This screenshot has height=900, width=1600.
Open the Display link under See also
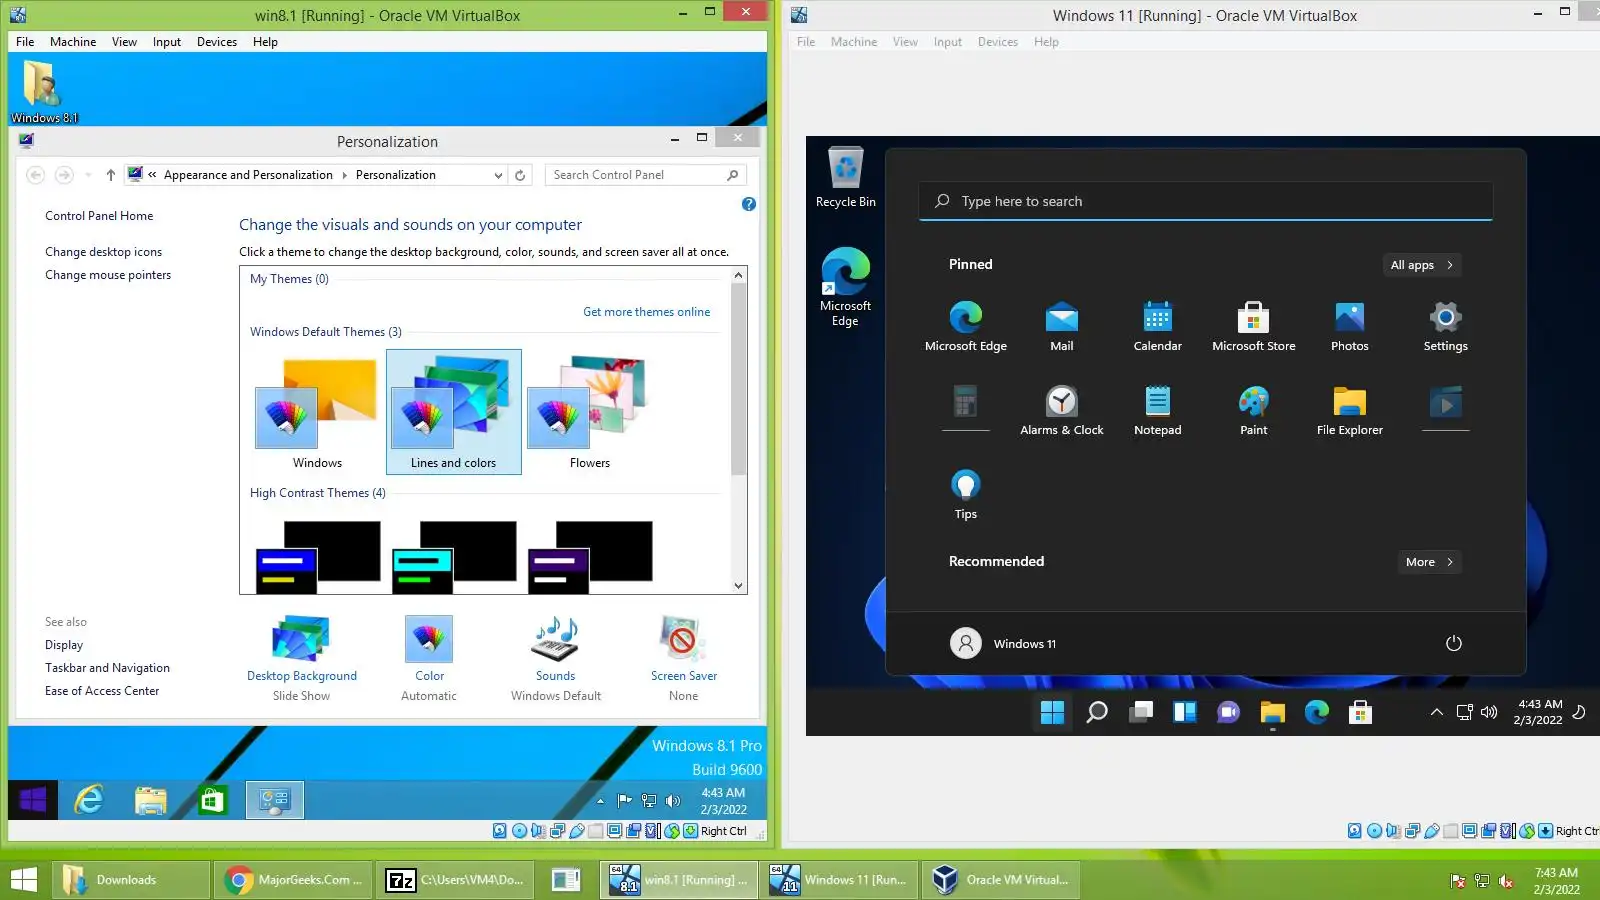point(64,645)
